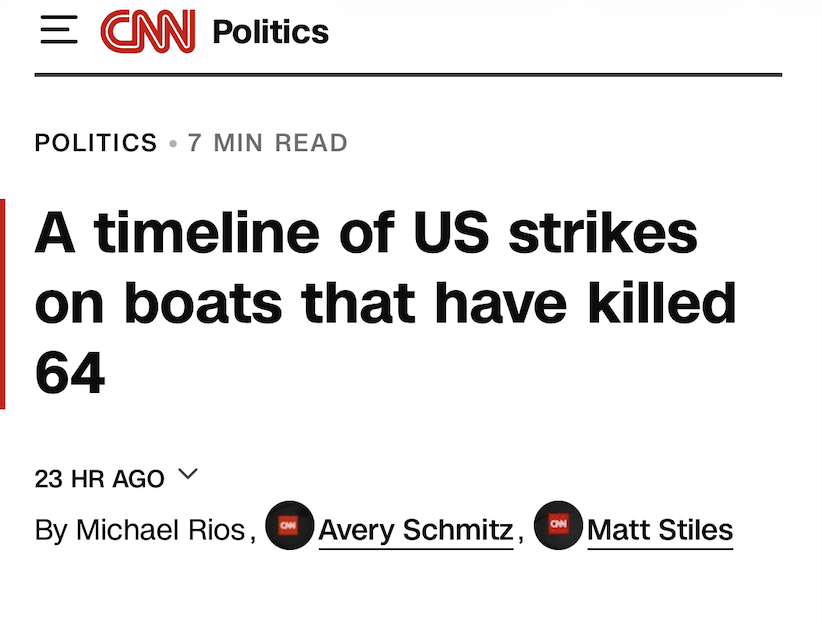The image size is (822, 626).
Task: Click the 23 HR AGO timestamp text
Action: point(99,479)
